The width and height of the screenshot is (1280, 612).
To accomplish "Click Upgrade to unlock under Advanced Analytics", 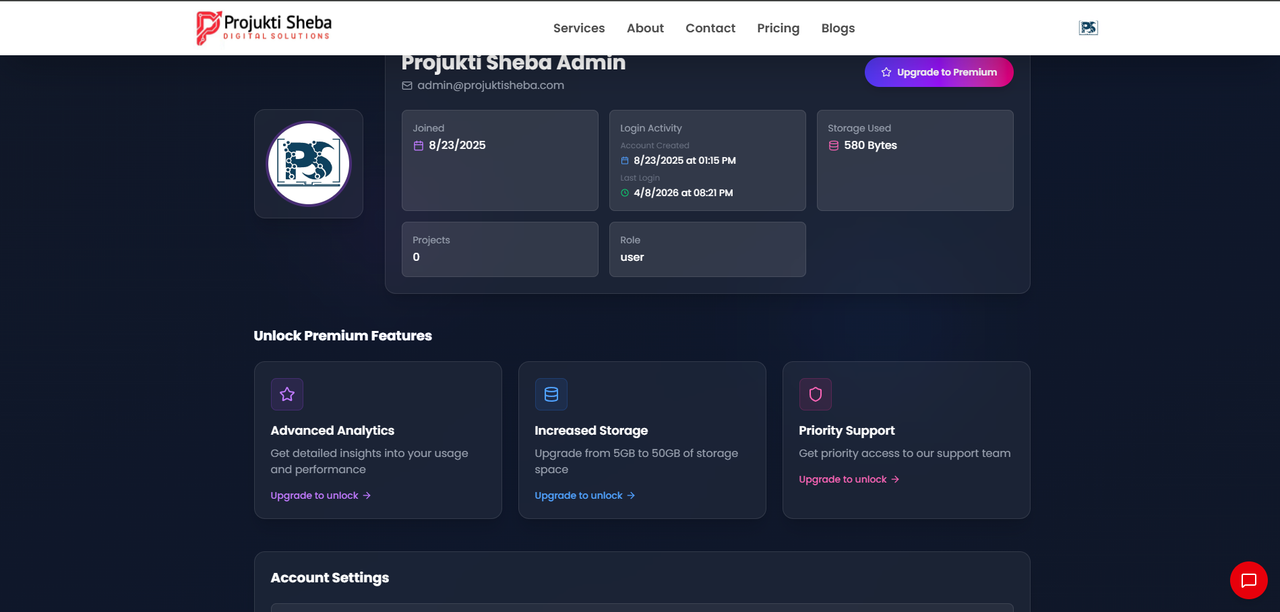I will (320, 496).
